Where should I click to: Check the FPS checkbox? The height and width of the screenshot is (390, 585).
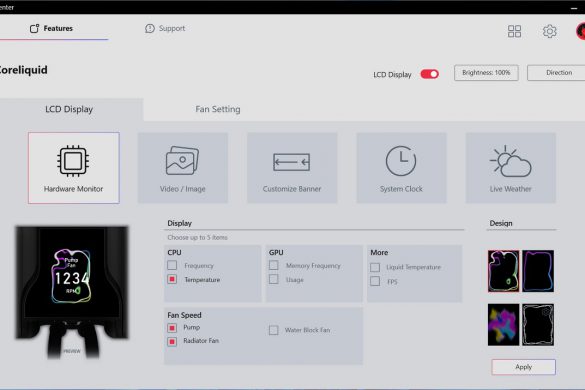pos(375,281)
